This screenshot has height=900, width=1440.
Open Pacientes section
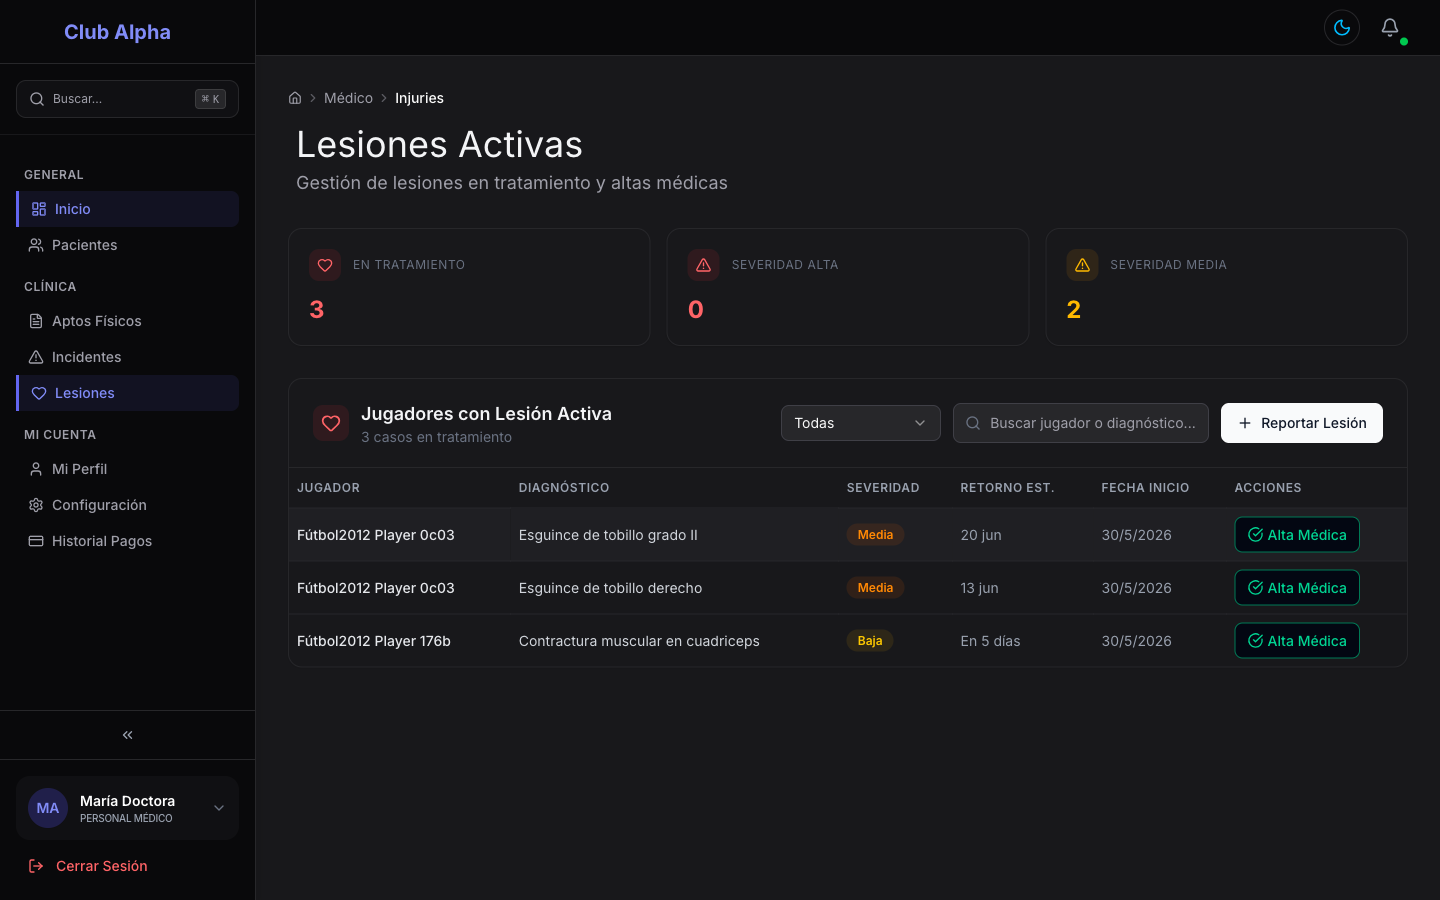click(x=127, y=245)
